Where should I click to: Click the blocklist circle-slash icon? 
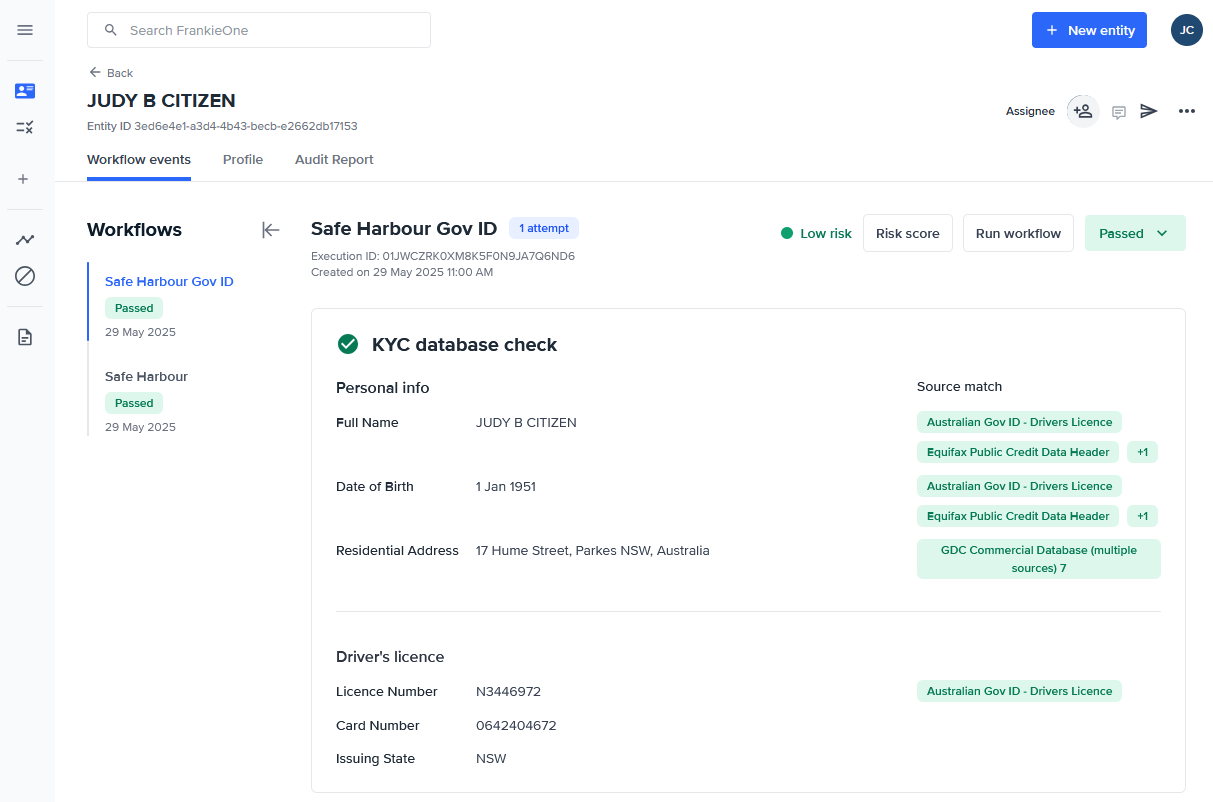[25, 276]
